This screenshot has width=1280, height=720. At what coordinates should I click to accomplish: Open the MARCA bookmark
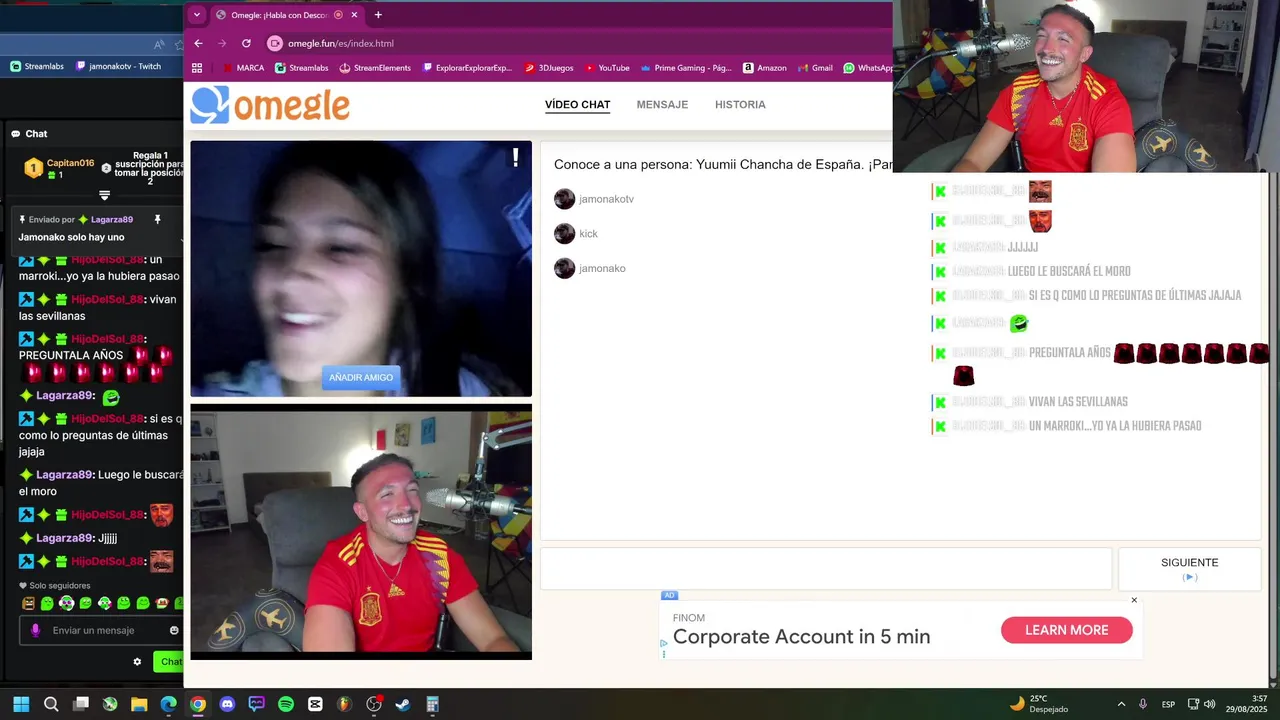click(243, 68)
